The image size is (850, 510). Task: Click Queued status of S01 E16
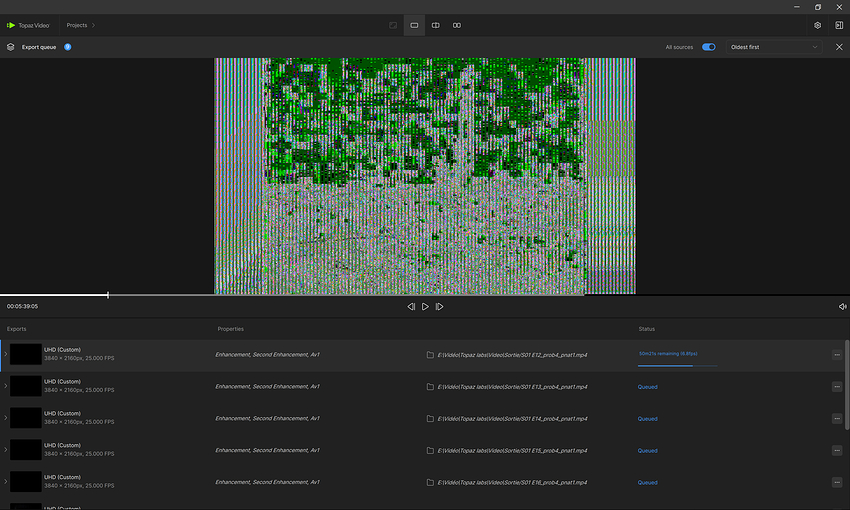pos(647,482)
